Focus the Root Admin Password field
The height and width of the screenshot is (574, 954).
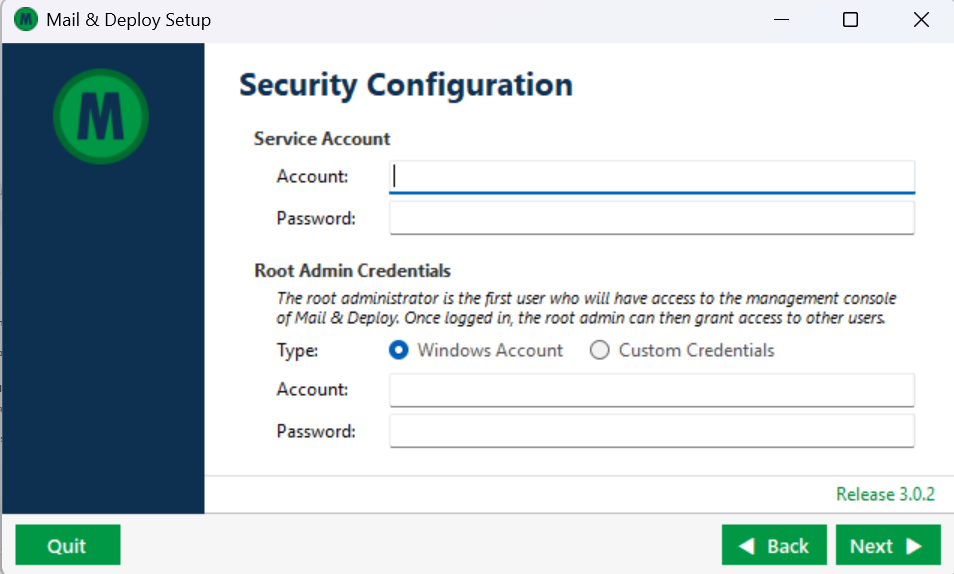point(652,432)
